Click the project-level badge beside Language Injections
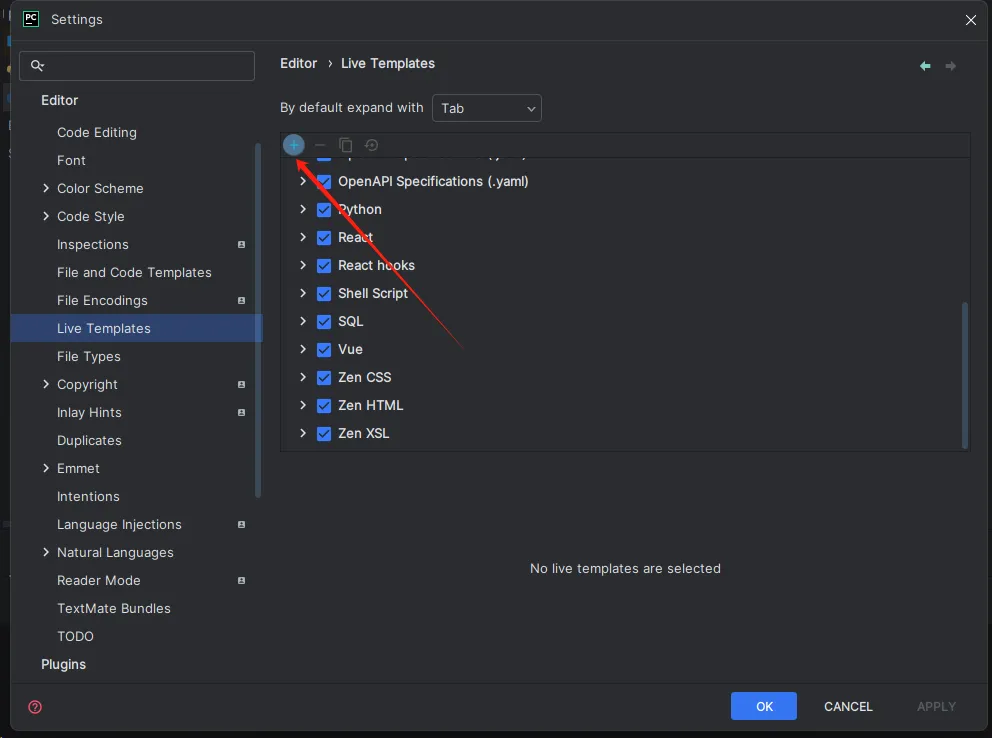 click(x=241, y=524)
